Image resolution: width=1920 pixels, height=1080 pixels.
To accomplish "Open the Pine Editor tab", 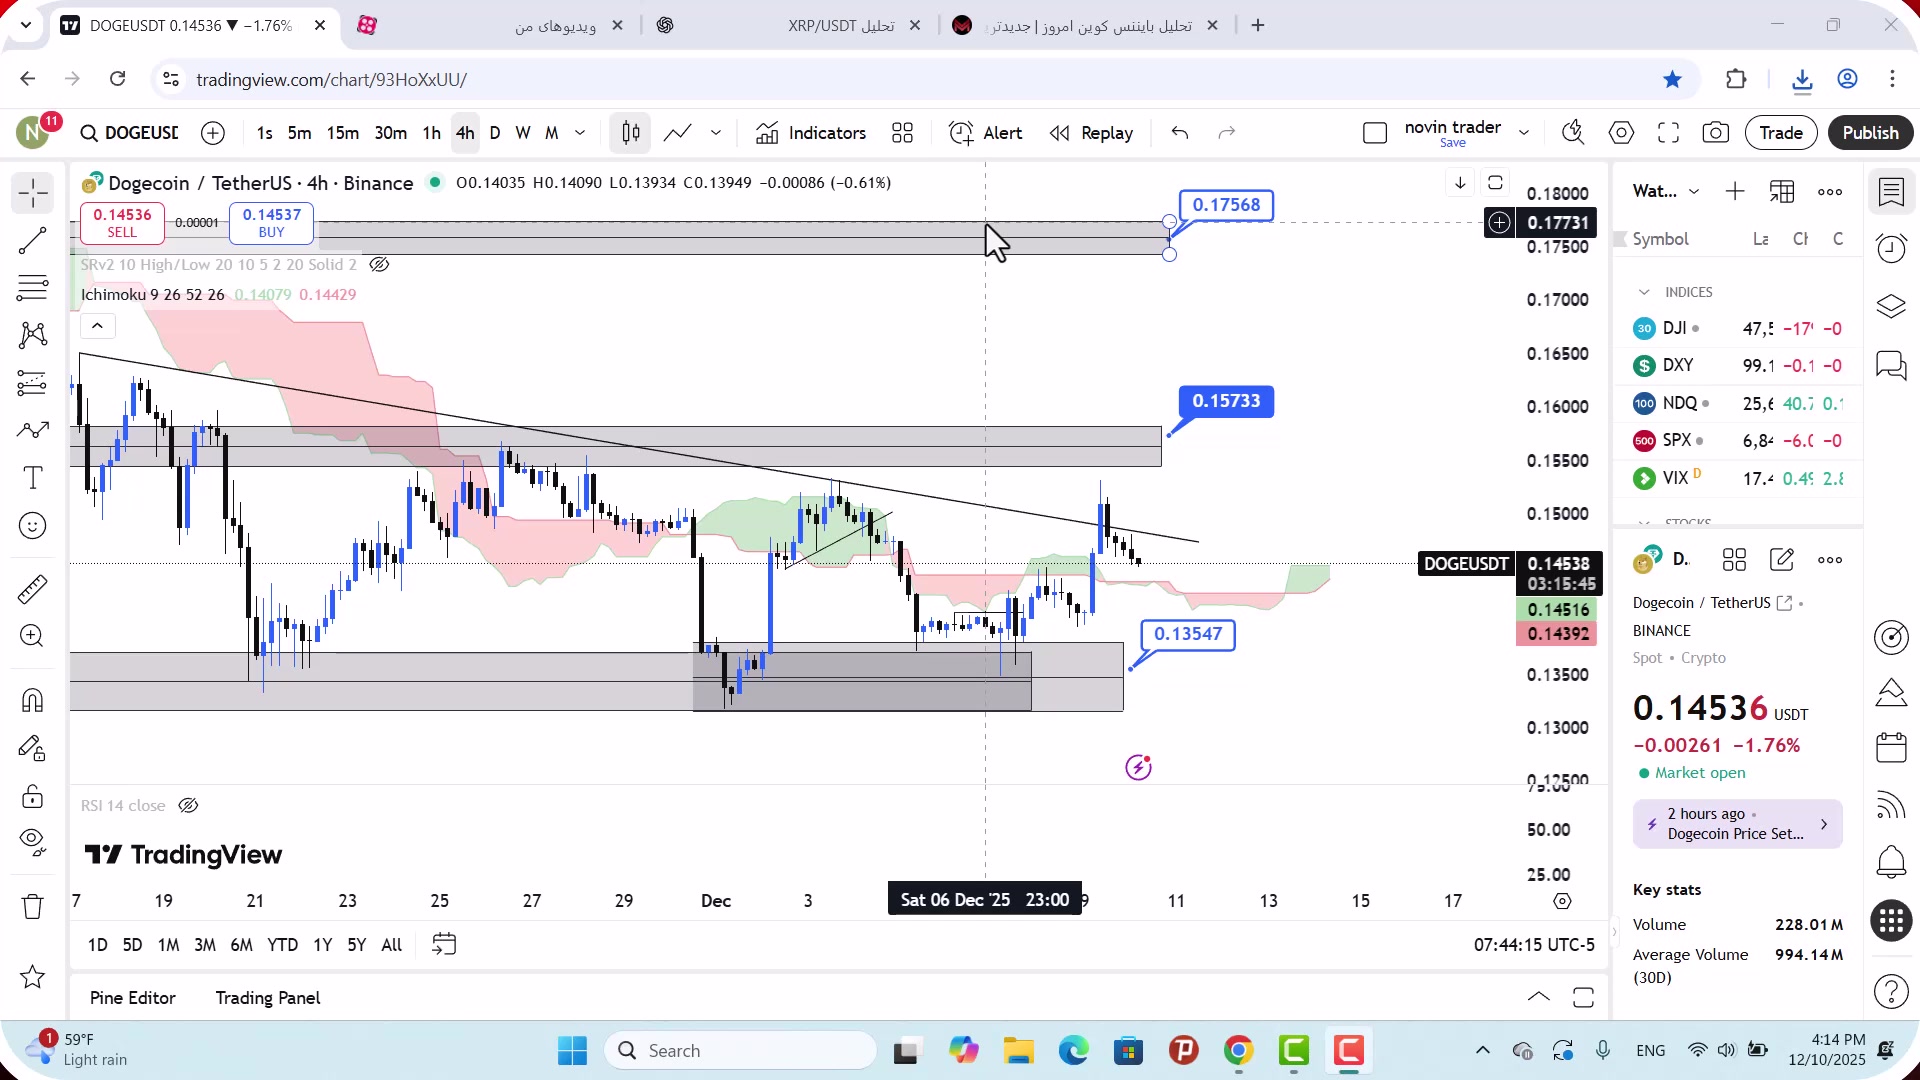I will click(132, 998).
